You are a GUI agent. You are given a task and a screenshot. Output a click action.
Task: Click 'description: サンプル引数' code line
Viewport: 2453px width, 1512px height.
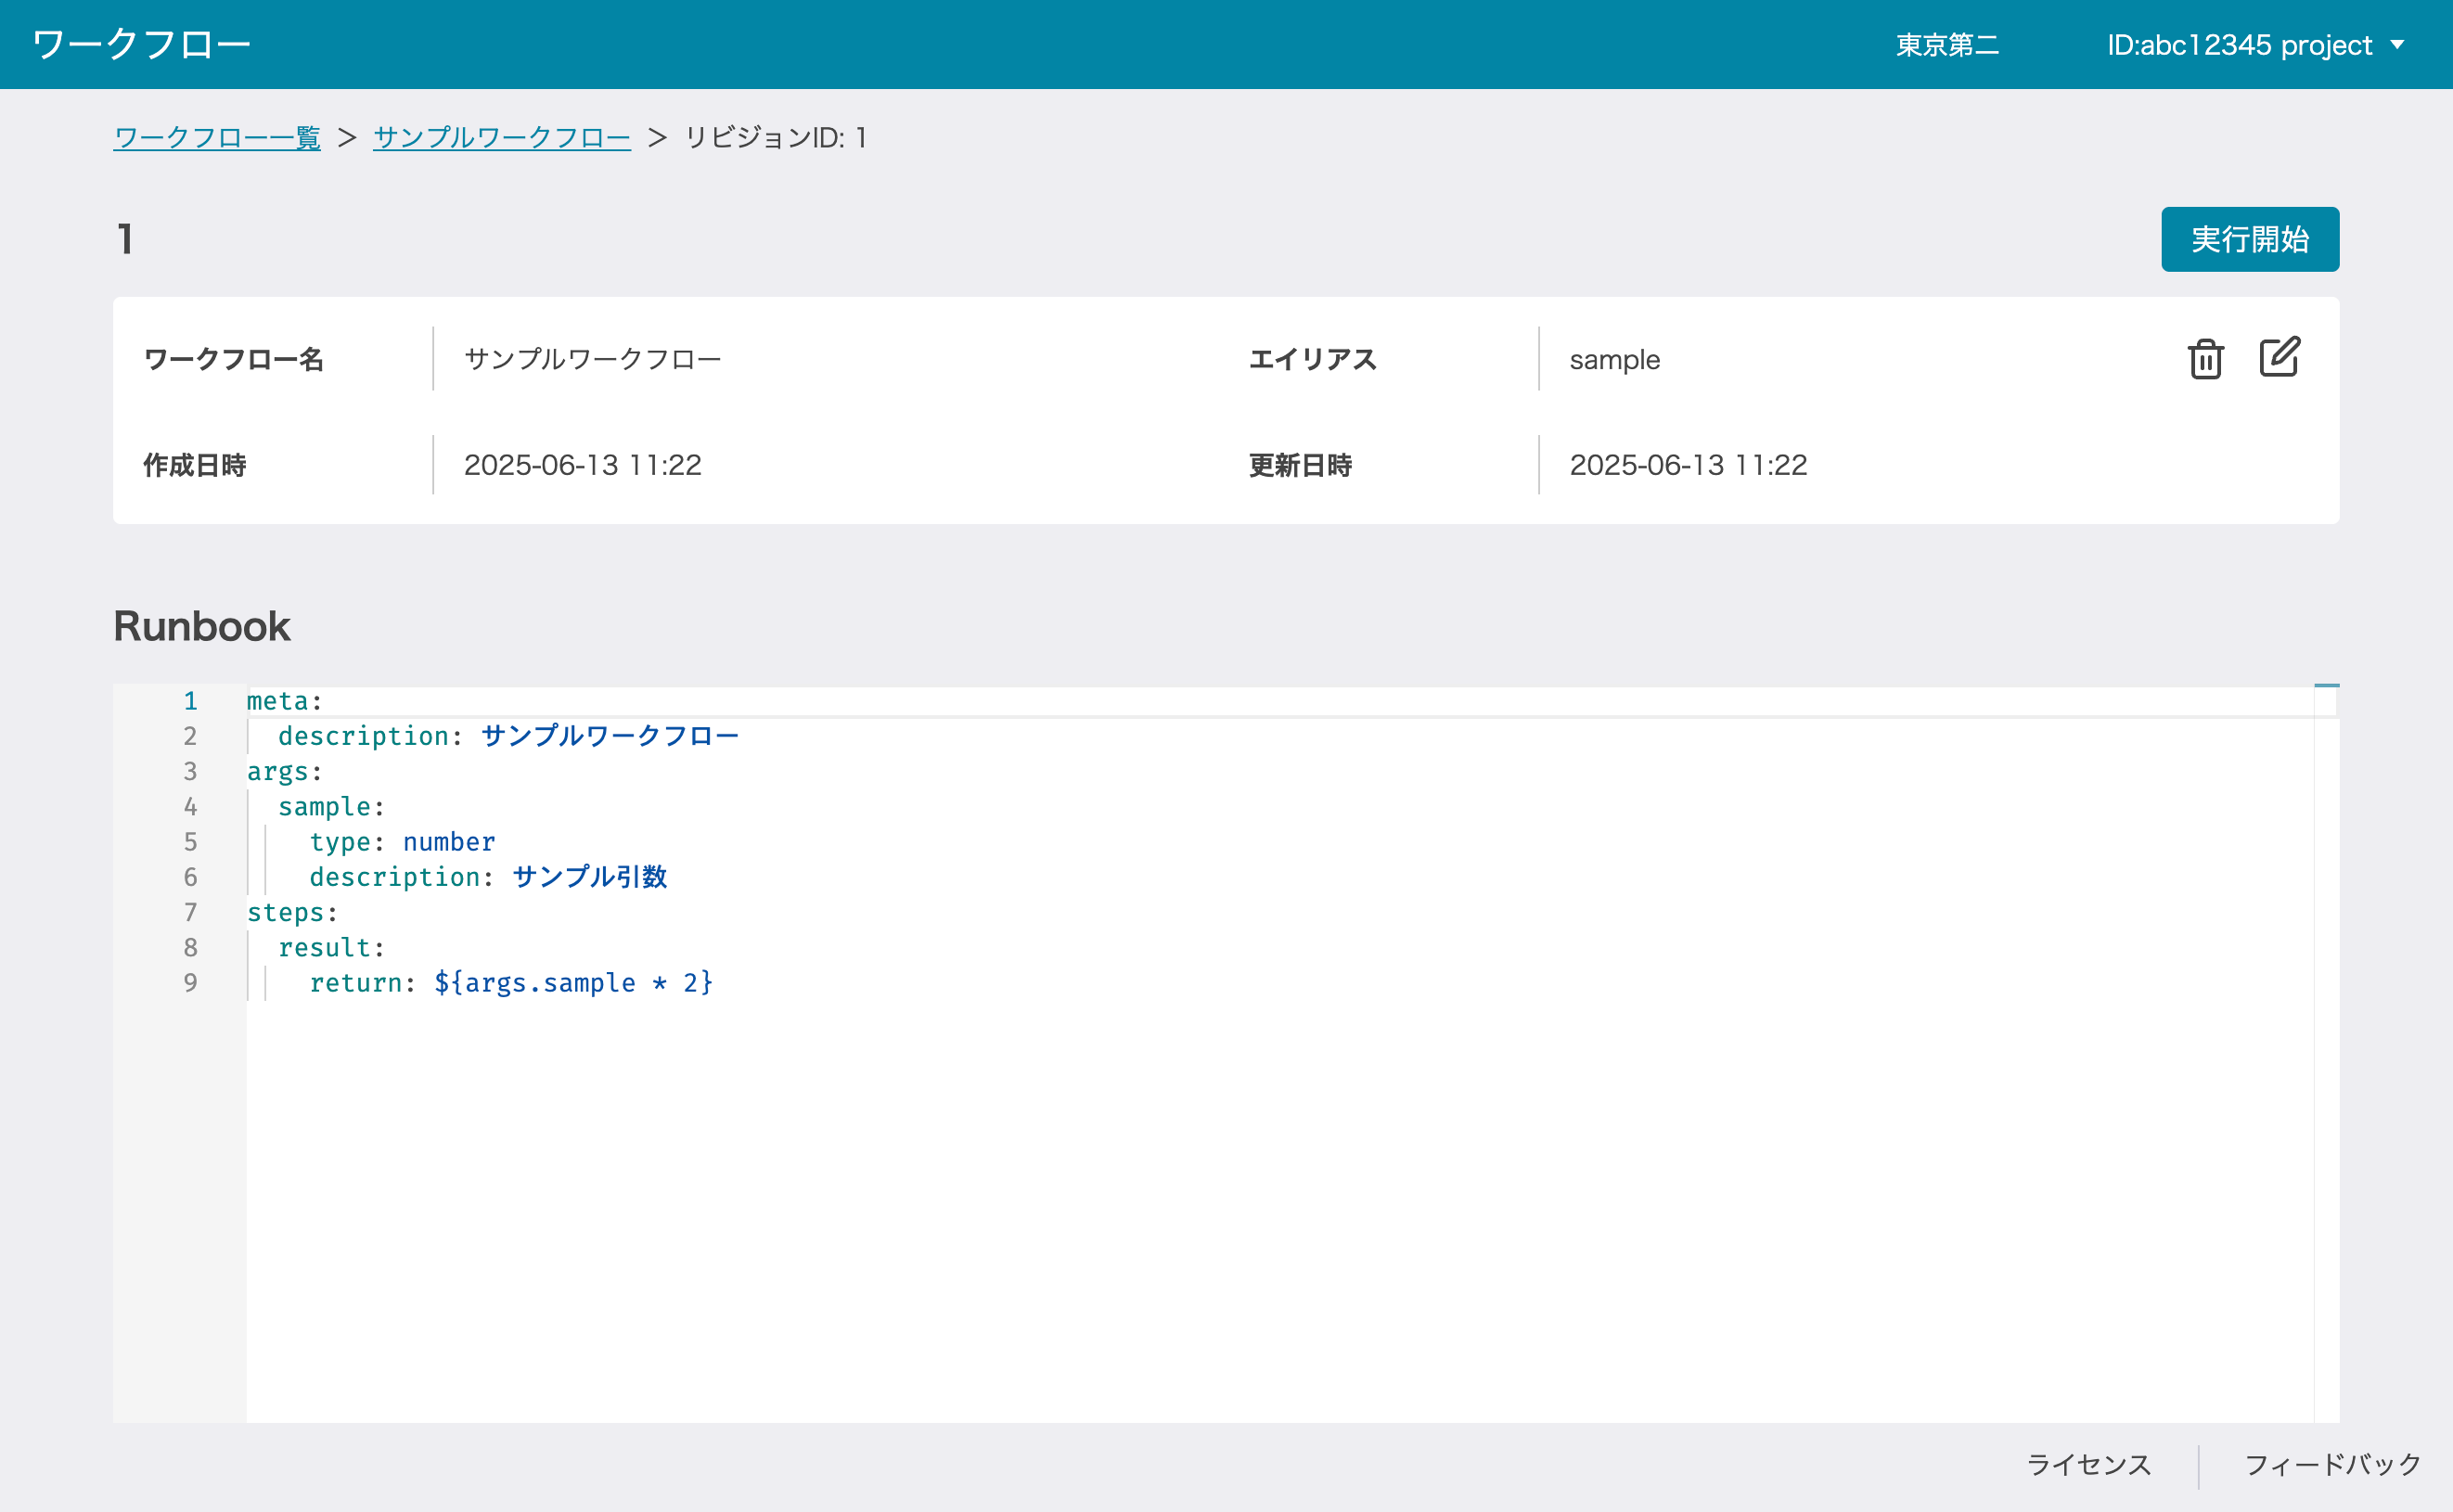point(488,877)
